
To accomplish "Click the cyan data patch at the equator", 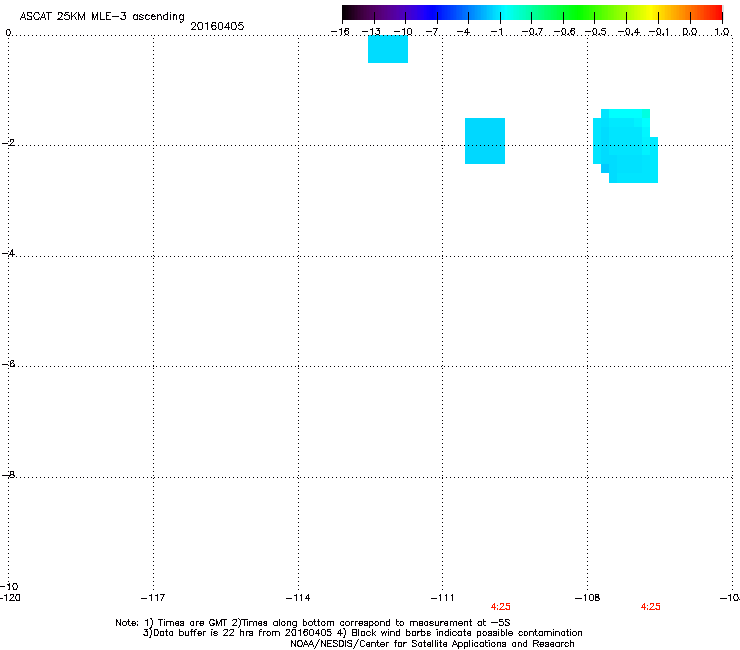I will click(x=388, y=49).
